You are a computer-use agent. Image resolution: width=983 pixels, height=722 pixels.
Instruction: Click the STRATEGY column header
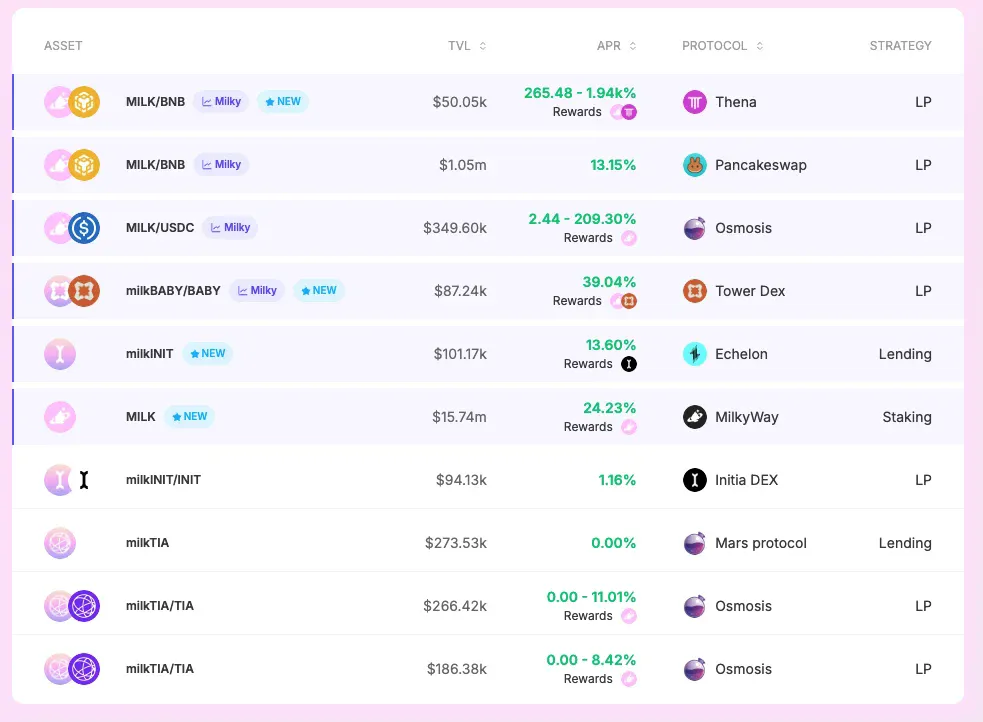900,46
